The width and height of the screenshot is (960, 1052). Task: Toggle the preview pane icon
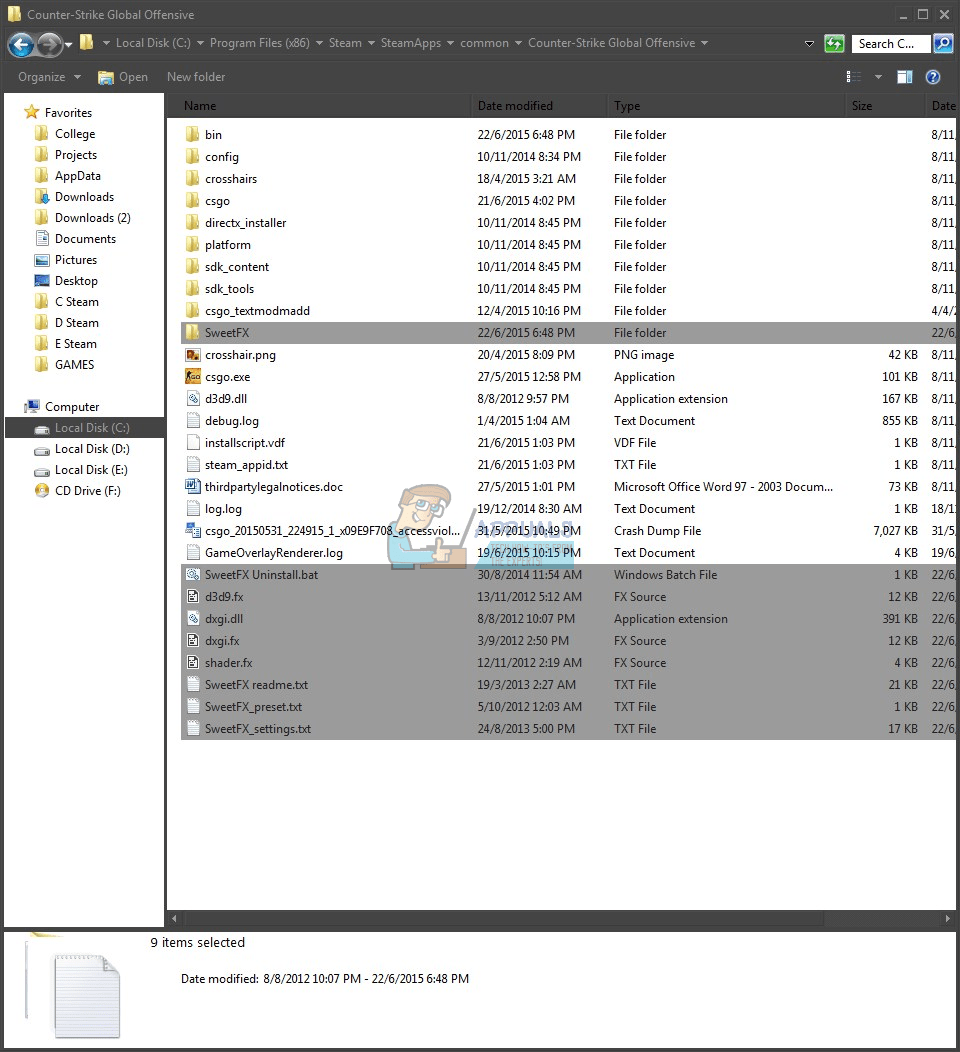[904, 77]
